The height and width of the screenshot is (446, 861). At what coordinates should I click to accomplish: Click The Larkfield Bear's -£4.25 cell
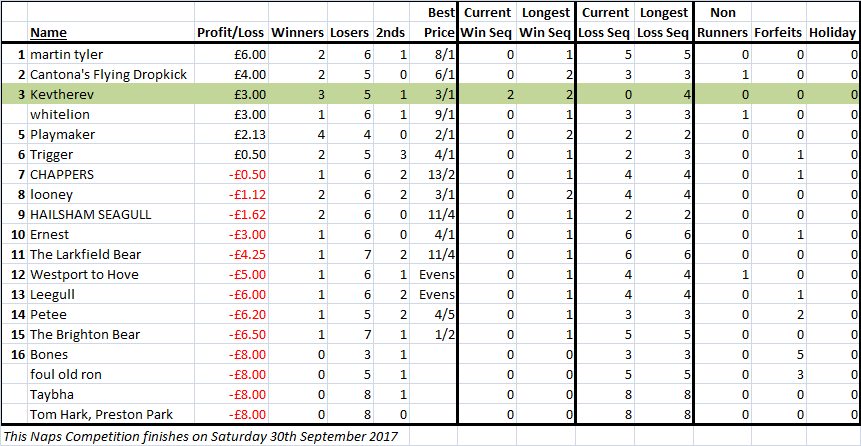click(x=232, y=255)
